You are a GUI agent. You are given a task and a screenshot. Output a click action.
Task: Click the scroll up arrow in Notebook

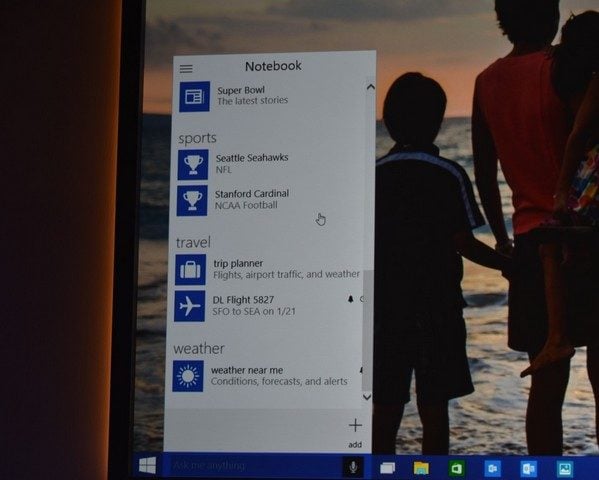[370, 87]
